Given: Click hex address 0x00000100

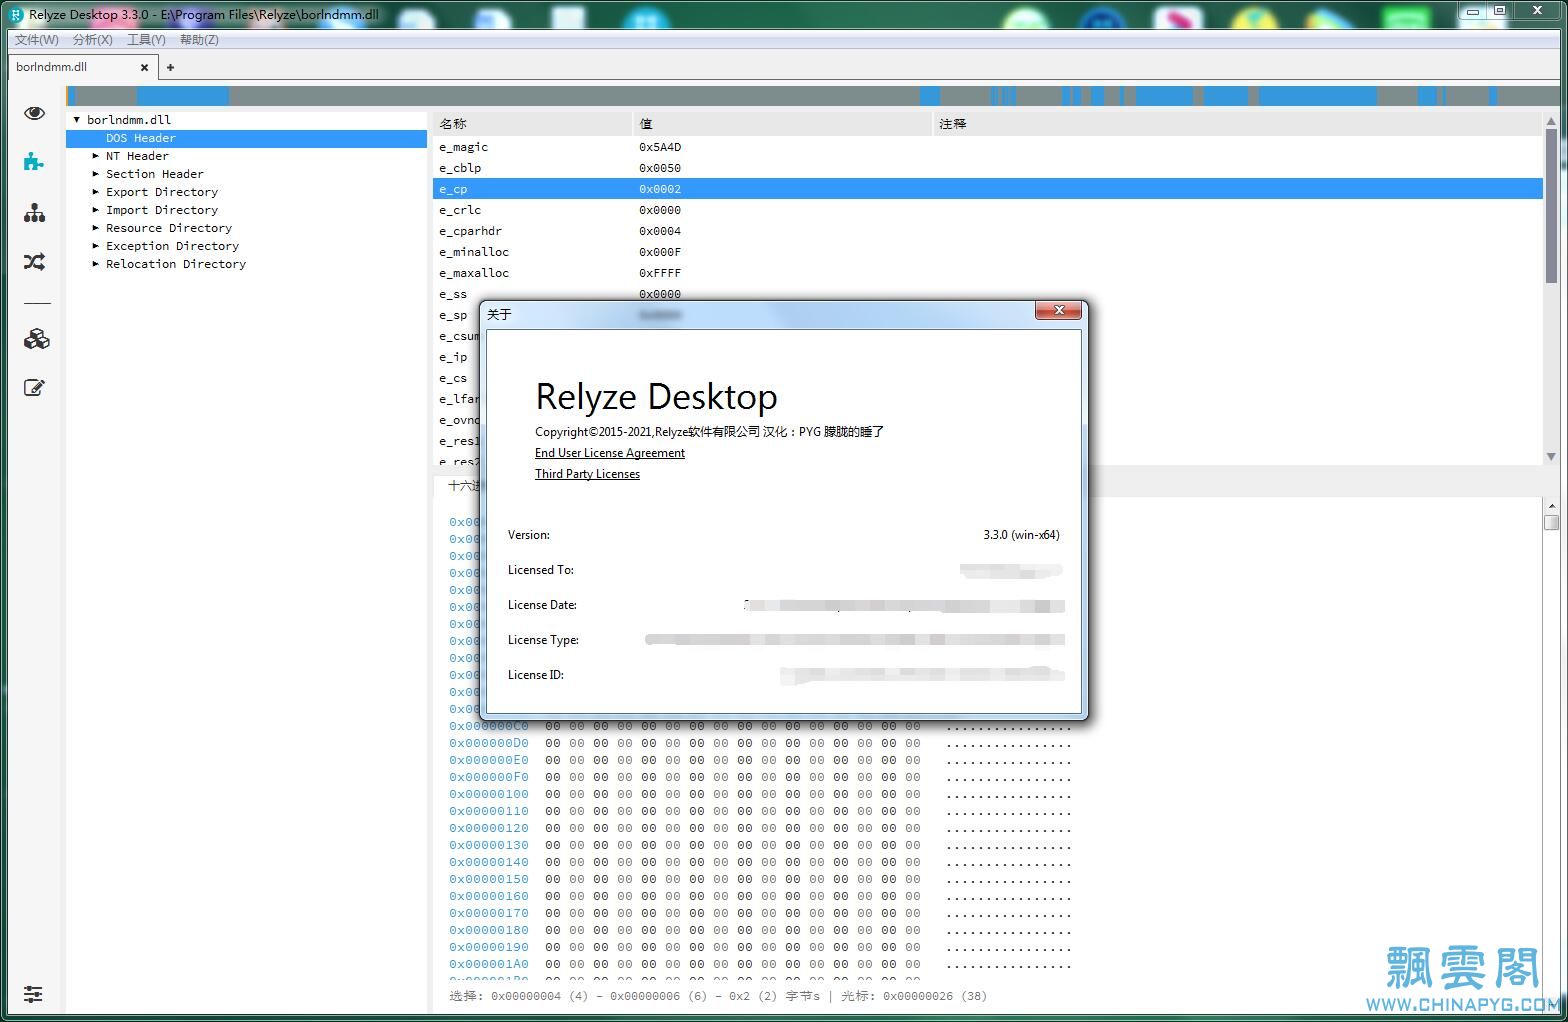Looking at the screenshot, I should coord(489,794).
